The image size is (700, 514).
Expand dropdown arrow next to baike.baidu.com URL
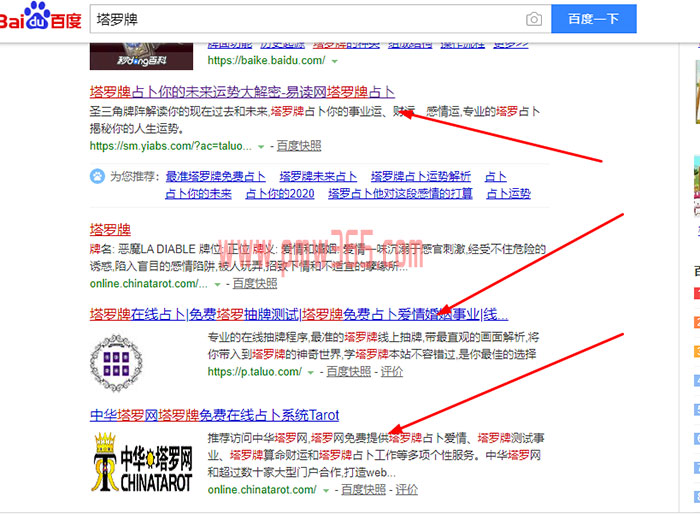[x=334, y=61]
